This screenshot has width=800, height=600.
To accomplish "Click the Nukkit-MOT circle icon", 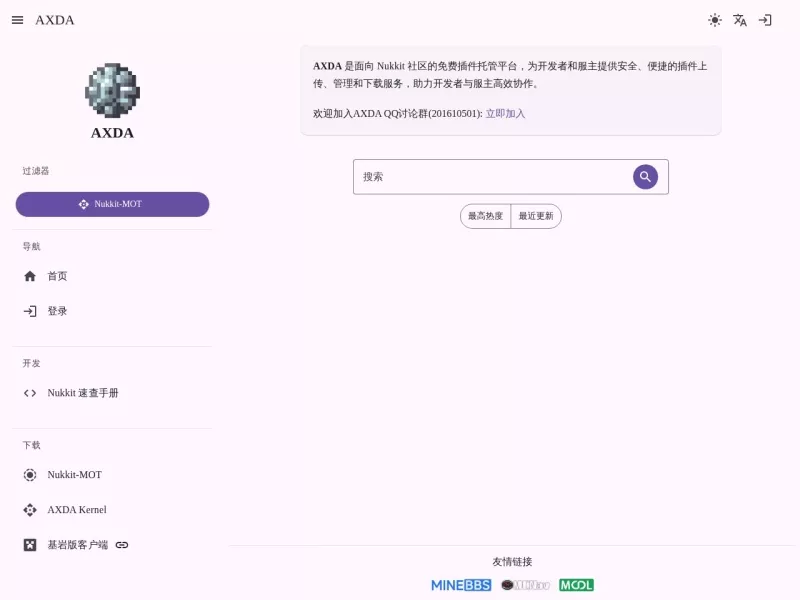I will pos(30,475).
